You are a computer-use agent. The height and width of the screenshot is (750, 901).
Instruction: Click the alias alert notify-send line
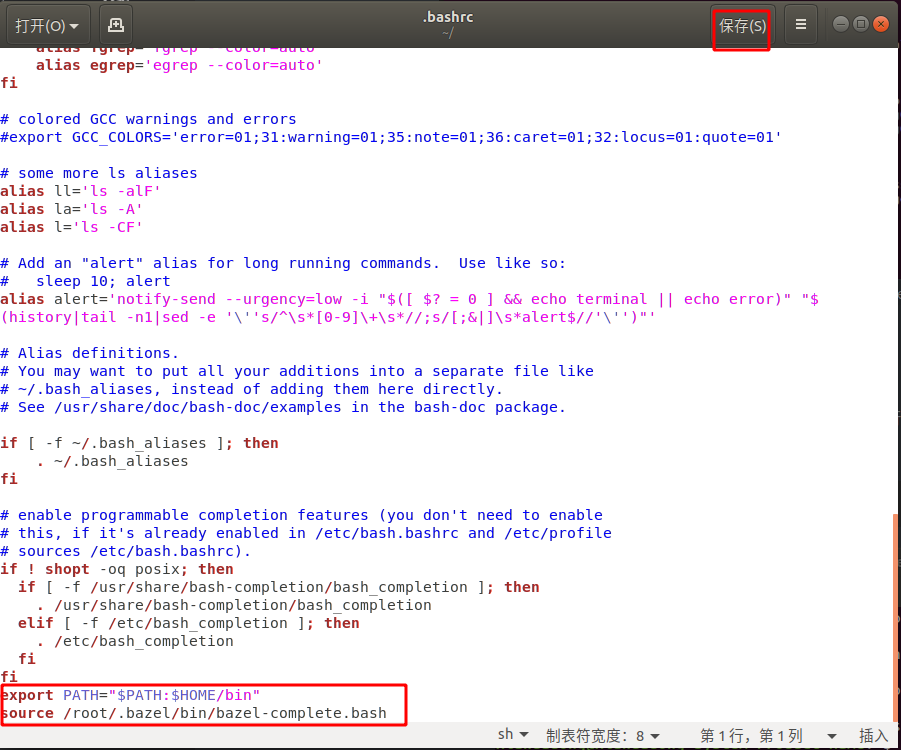pos(300,298)
